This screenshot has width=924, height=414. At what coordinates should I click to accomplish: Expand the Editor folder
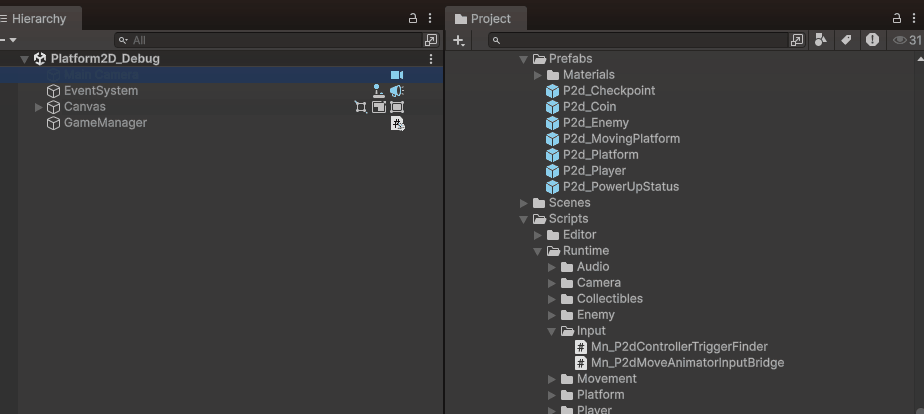[x=537, y=235]
